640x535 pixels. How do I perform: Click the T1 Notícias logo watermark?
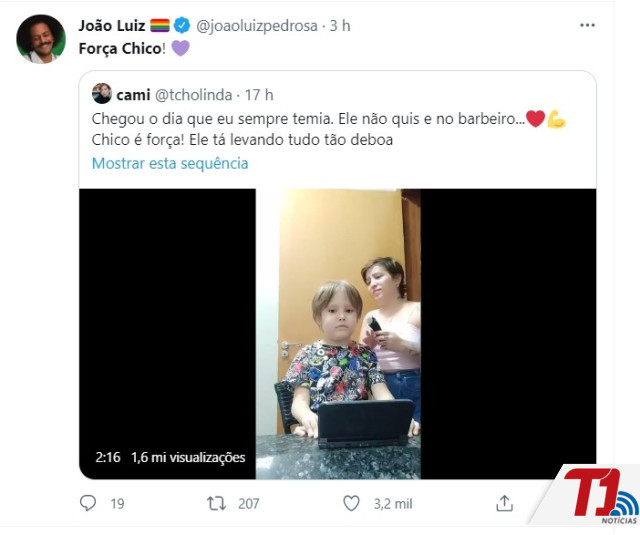600,496
